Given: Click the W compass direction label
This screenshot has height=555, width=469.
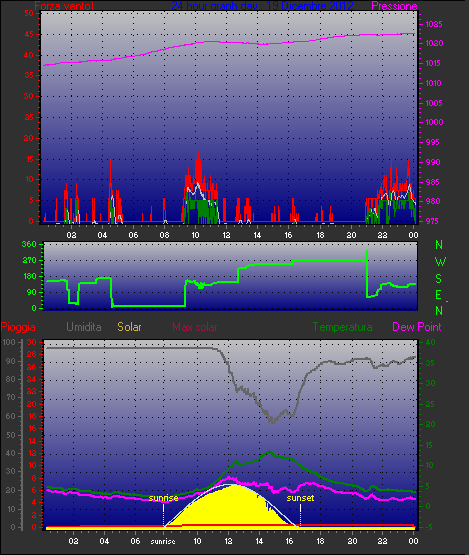Looking at the screenshot, I should click(440, 262).
